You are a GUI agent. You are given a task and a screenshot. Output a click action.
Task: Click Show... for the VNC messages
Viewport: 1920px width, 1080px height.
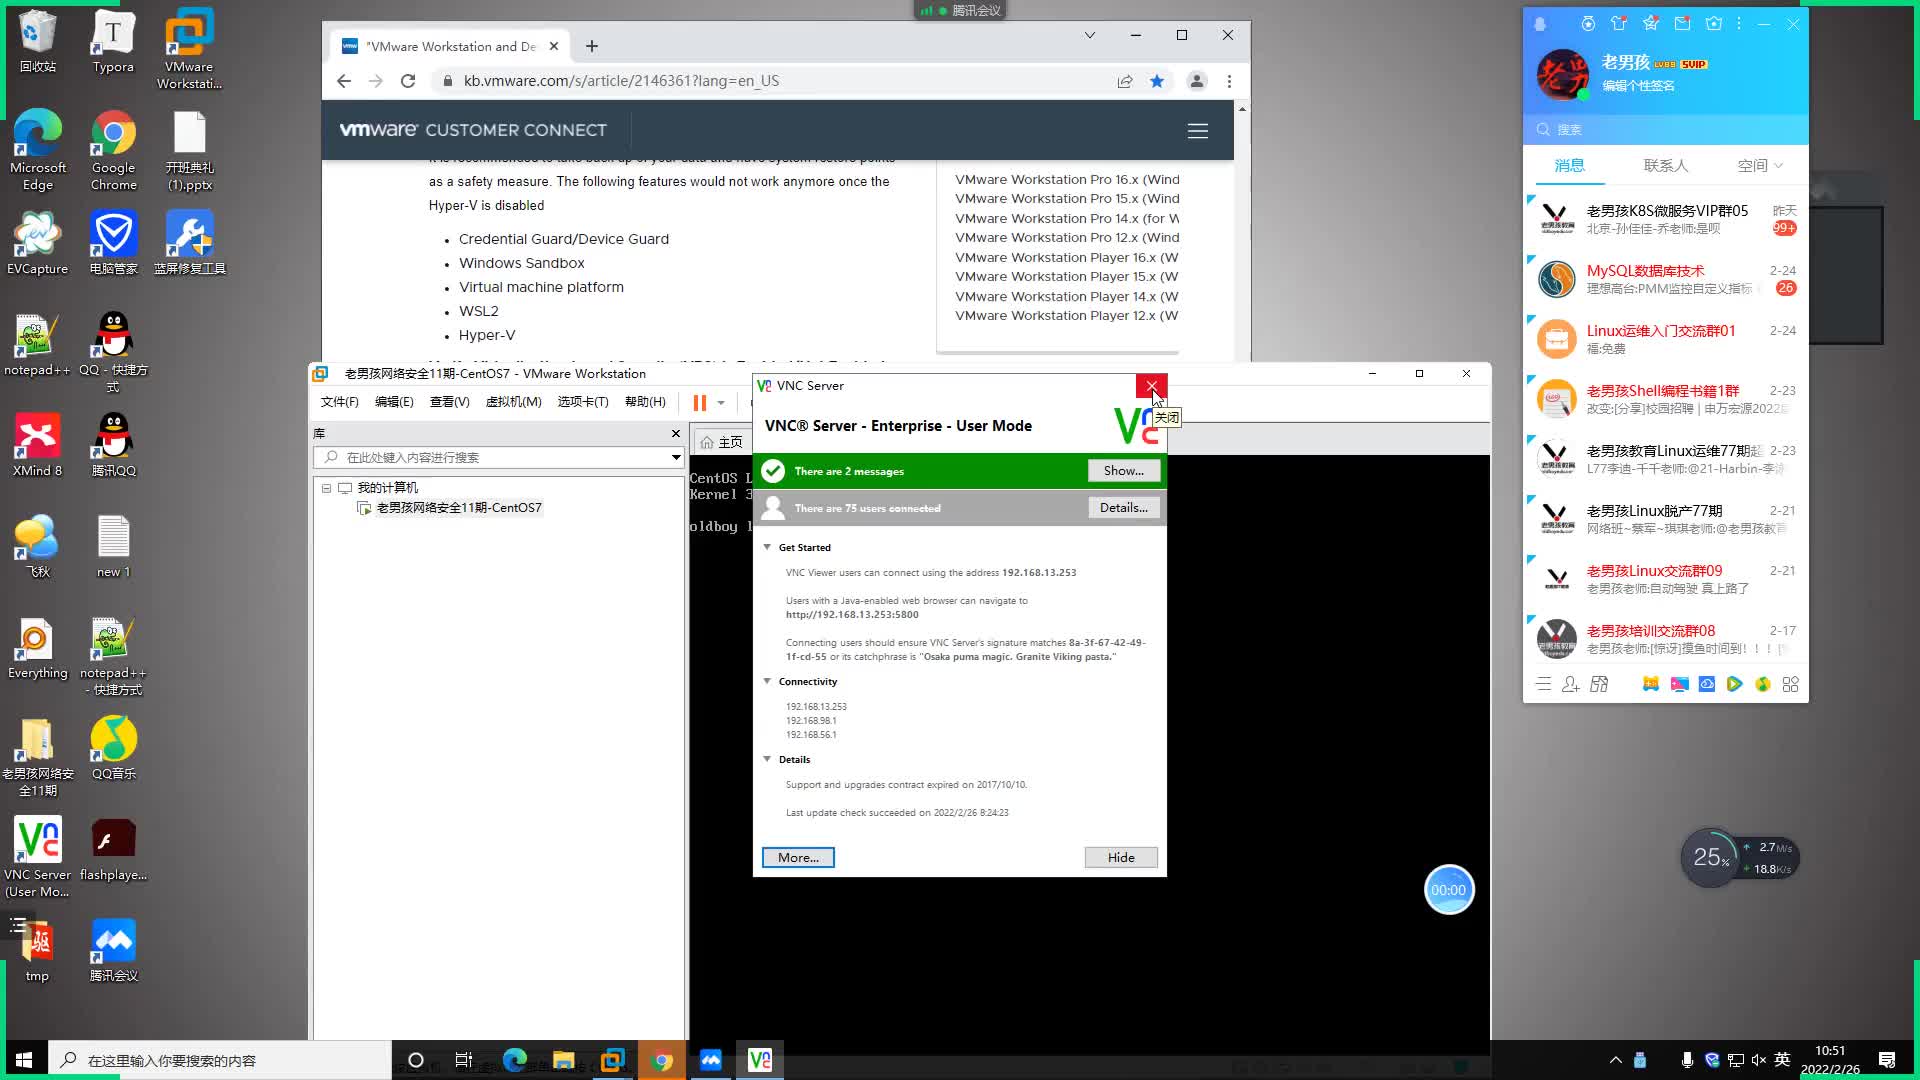[x=1123, y=471]
